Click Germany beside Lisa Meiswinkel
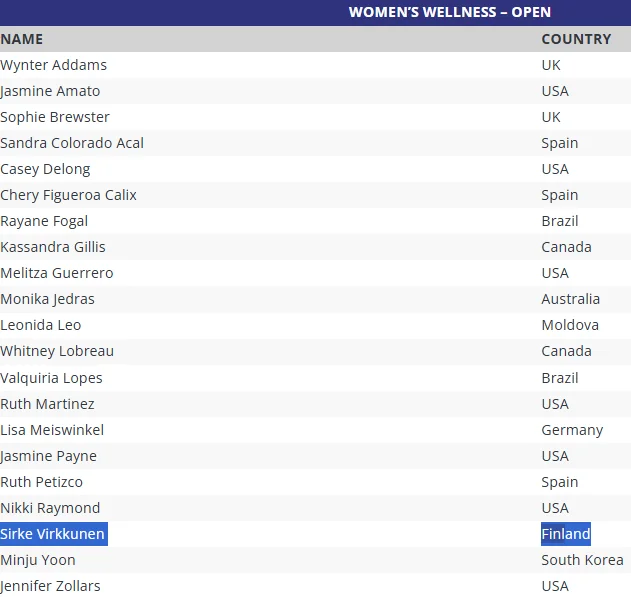The image size is (631, 597). coord(572,430)
